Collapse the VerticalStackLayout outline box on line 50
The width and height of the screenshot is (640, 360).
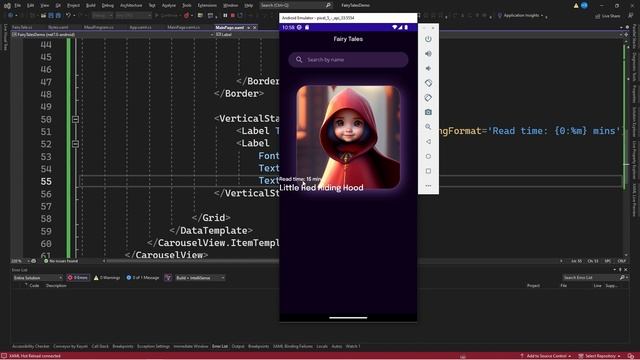point(76,119)
